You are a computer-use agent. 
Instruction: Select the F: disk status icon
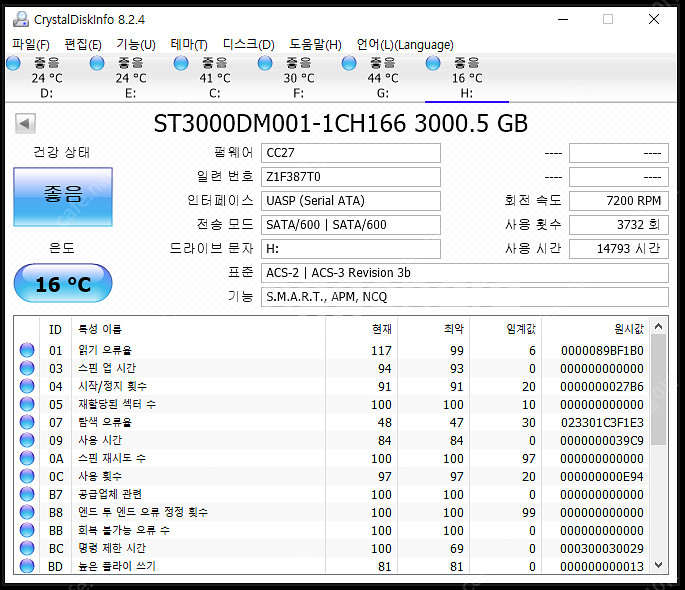tap(265, 63)
